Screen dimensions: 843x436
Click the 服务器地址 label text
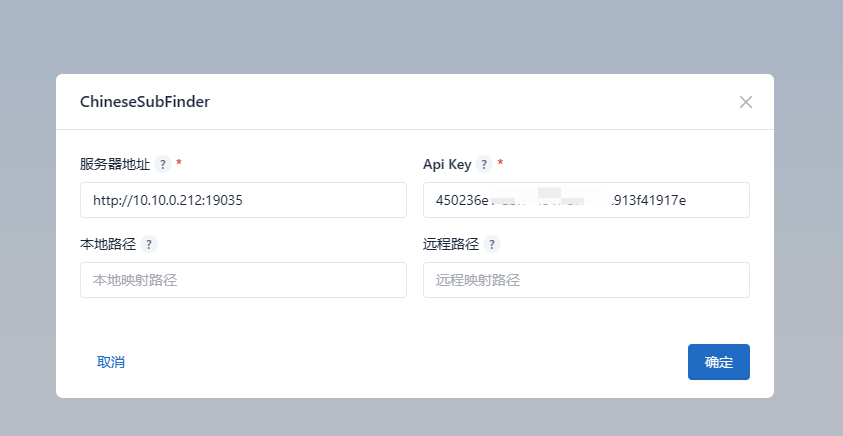115,164
